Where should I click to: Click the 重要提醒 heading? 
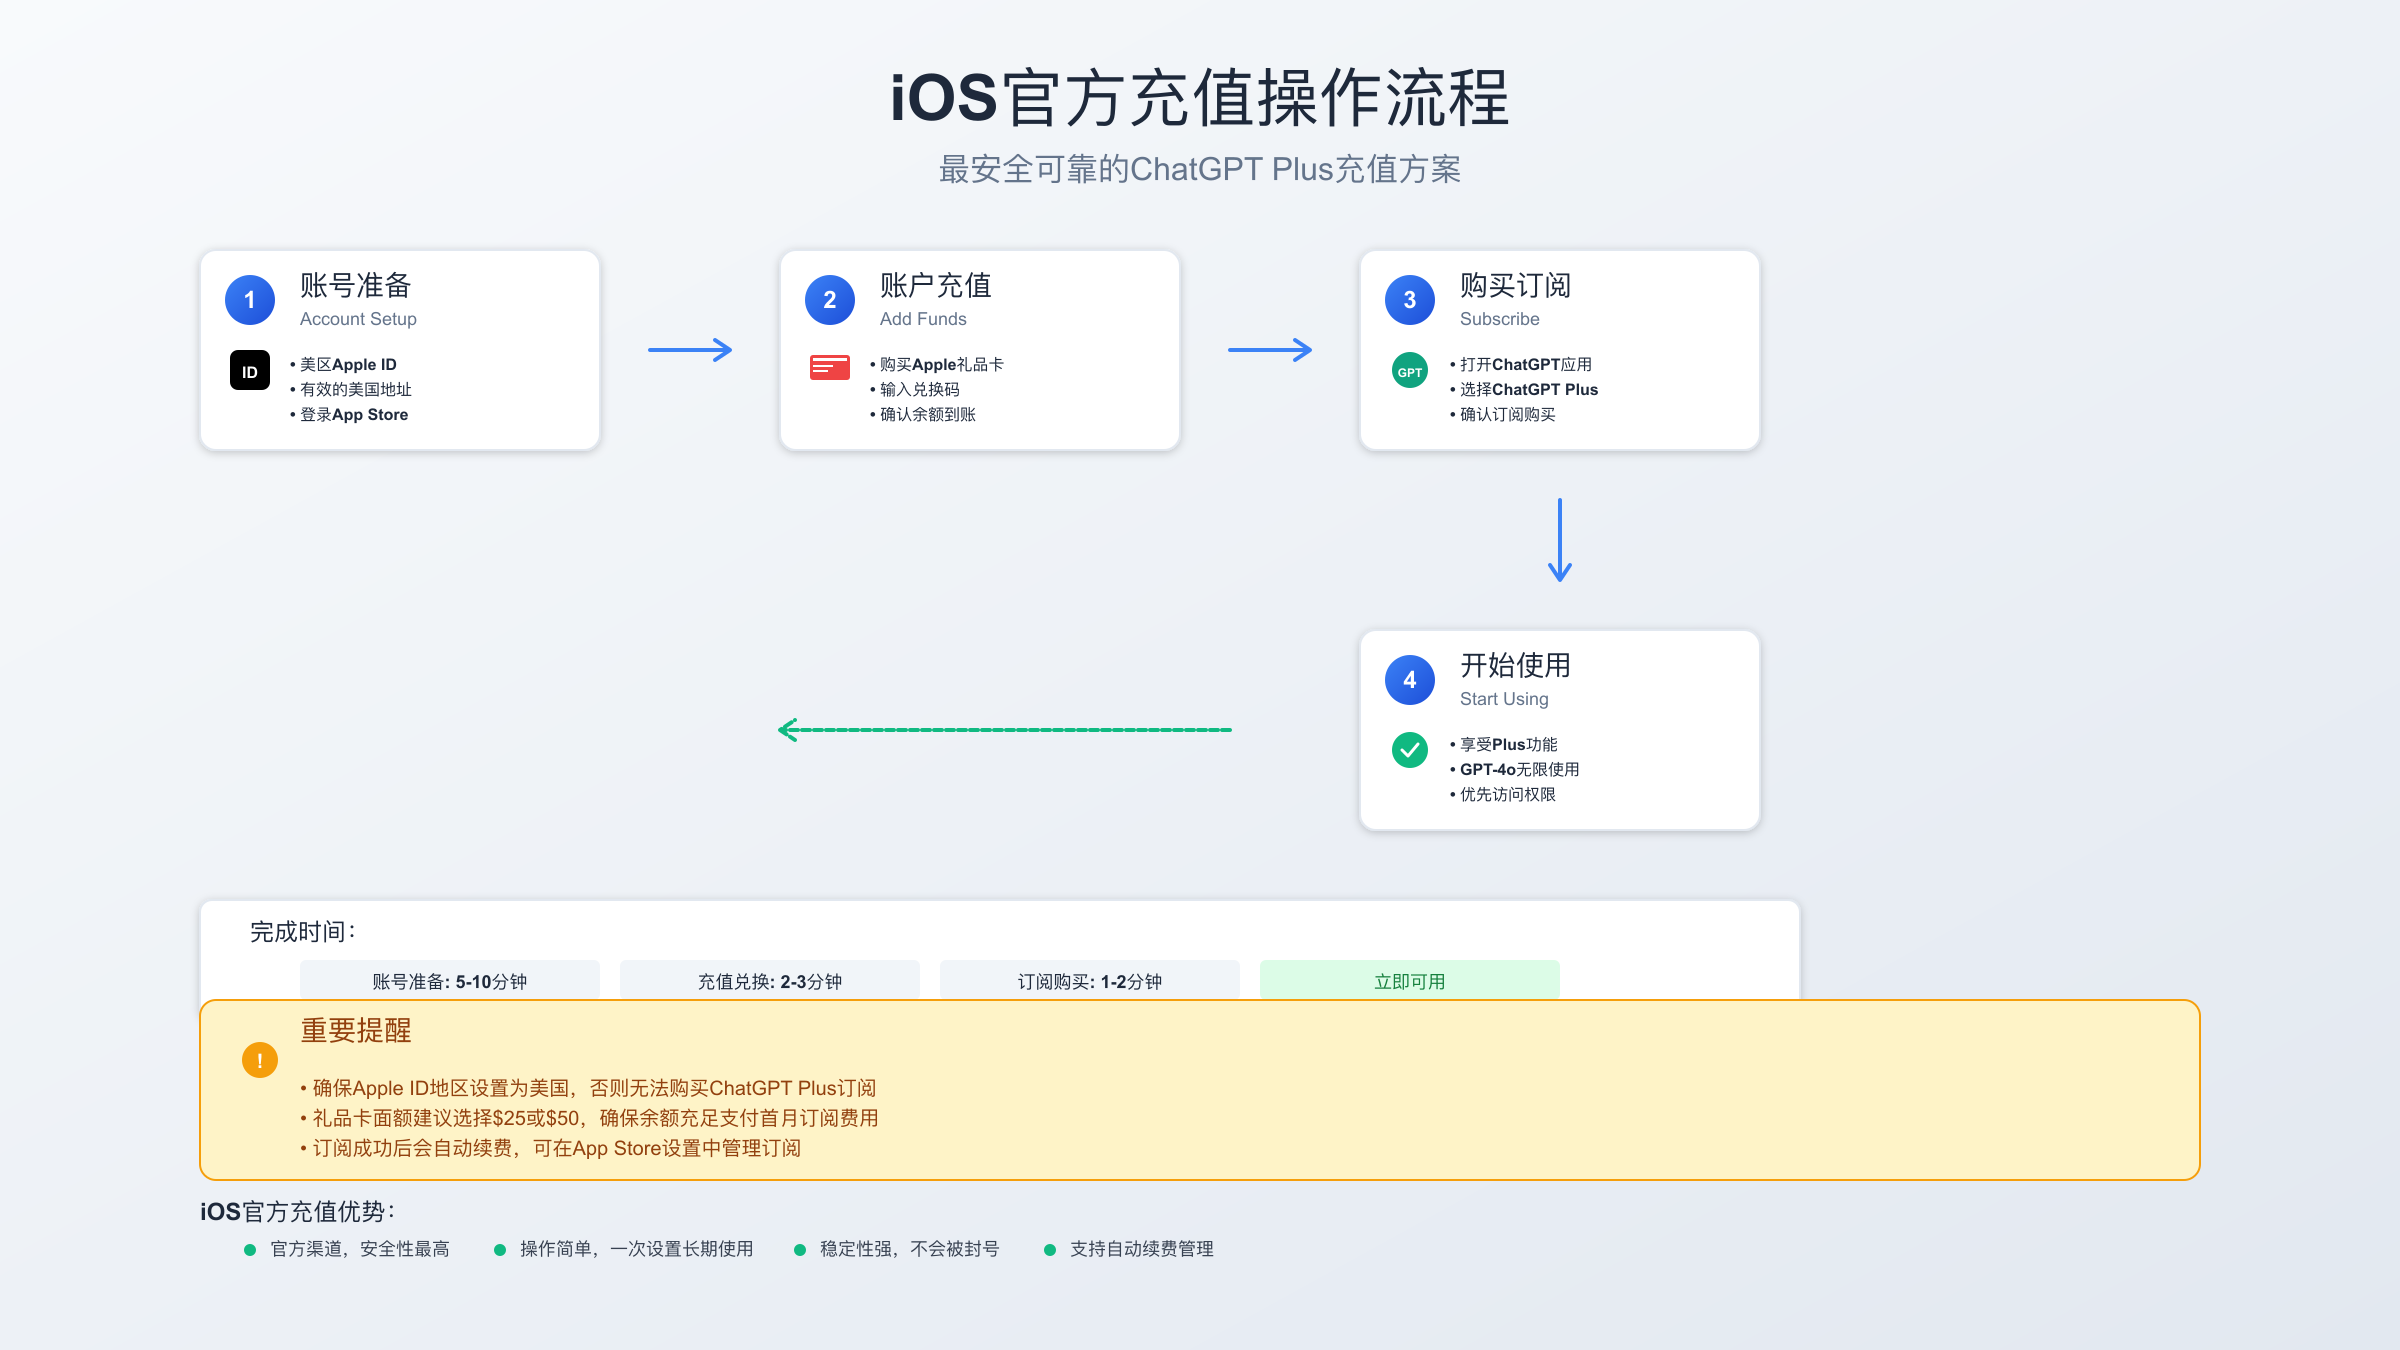[x=356, y=1031]
